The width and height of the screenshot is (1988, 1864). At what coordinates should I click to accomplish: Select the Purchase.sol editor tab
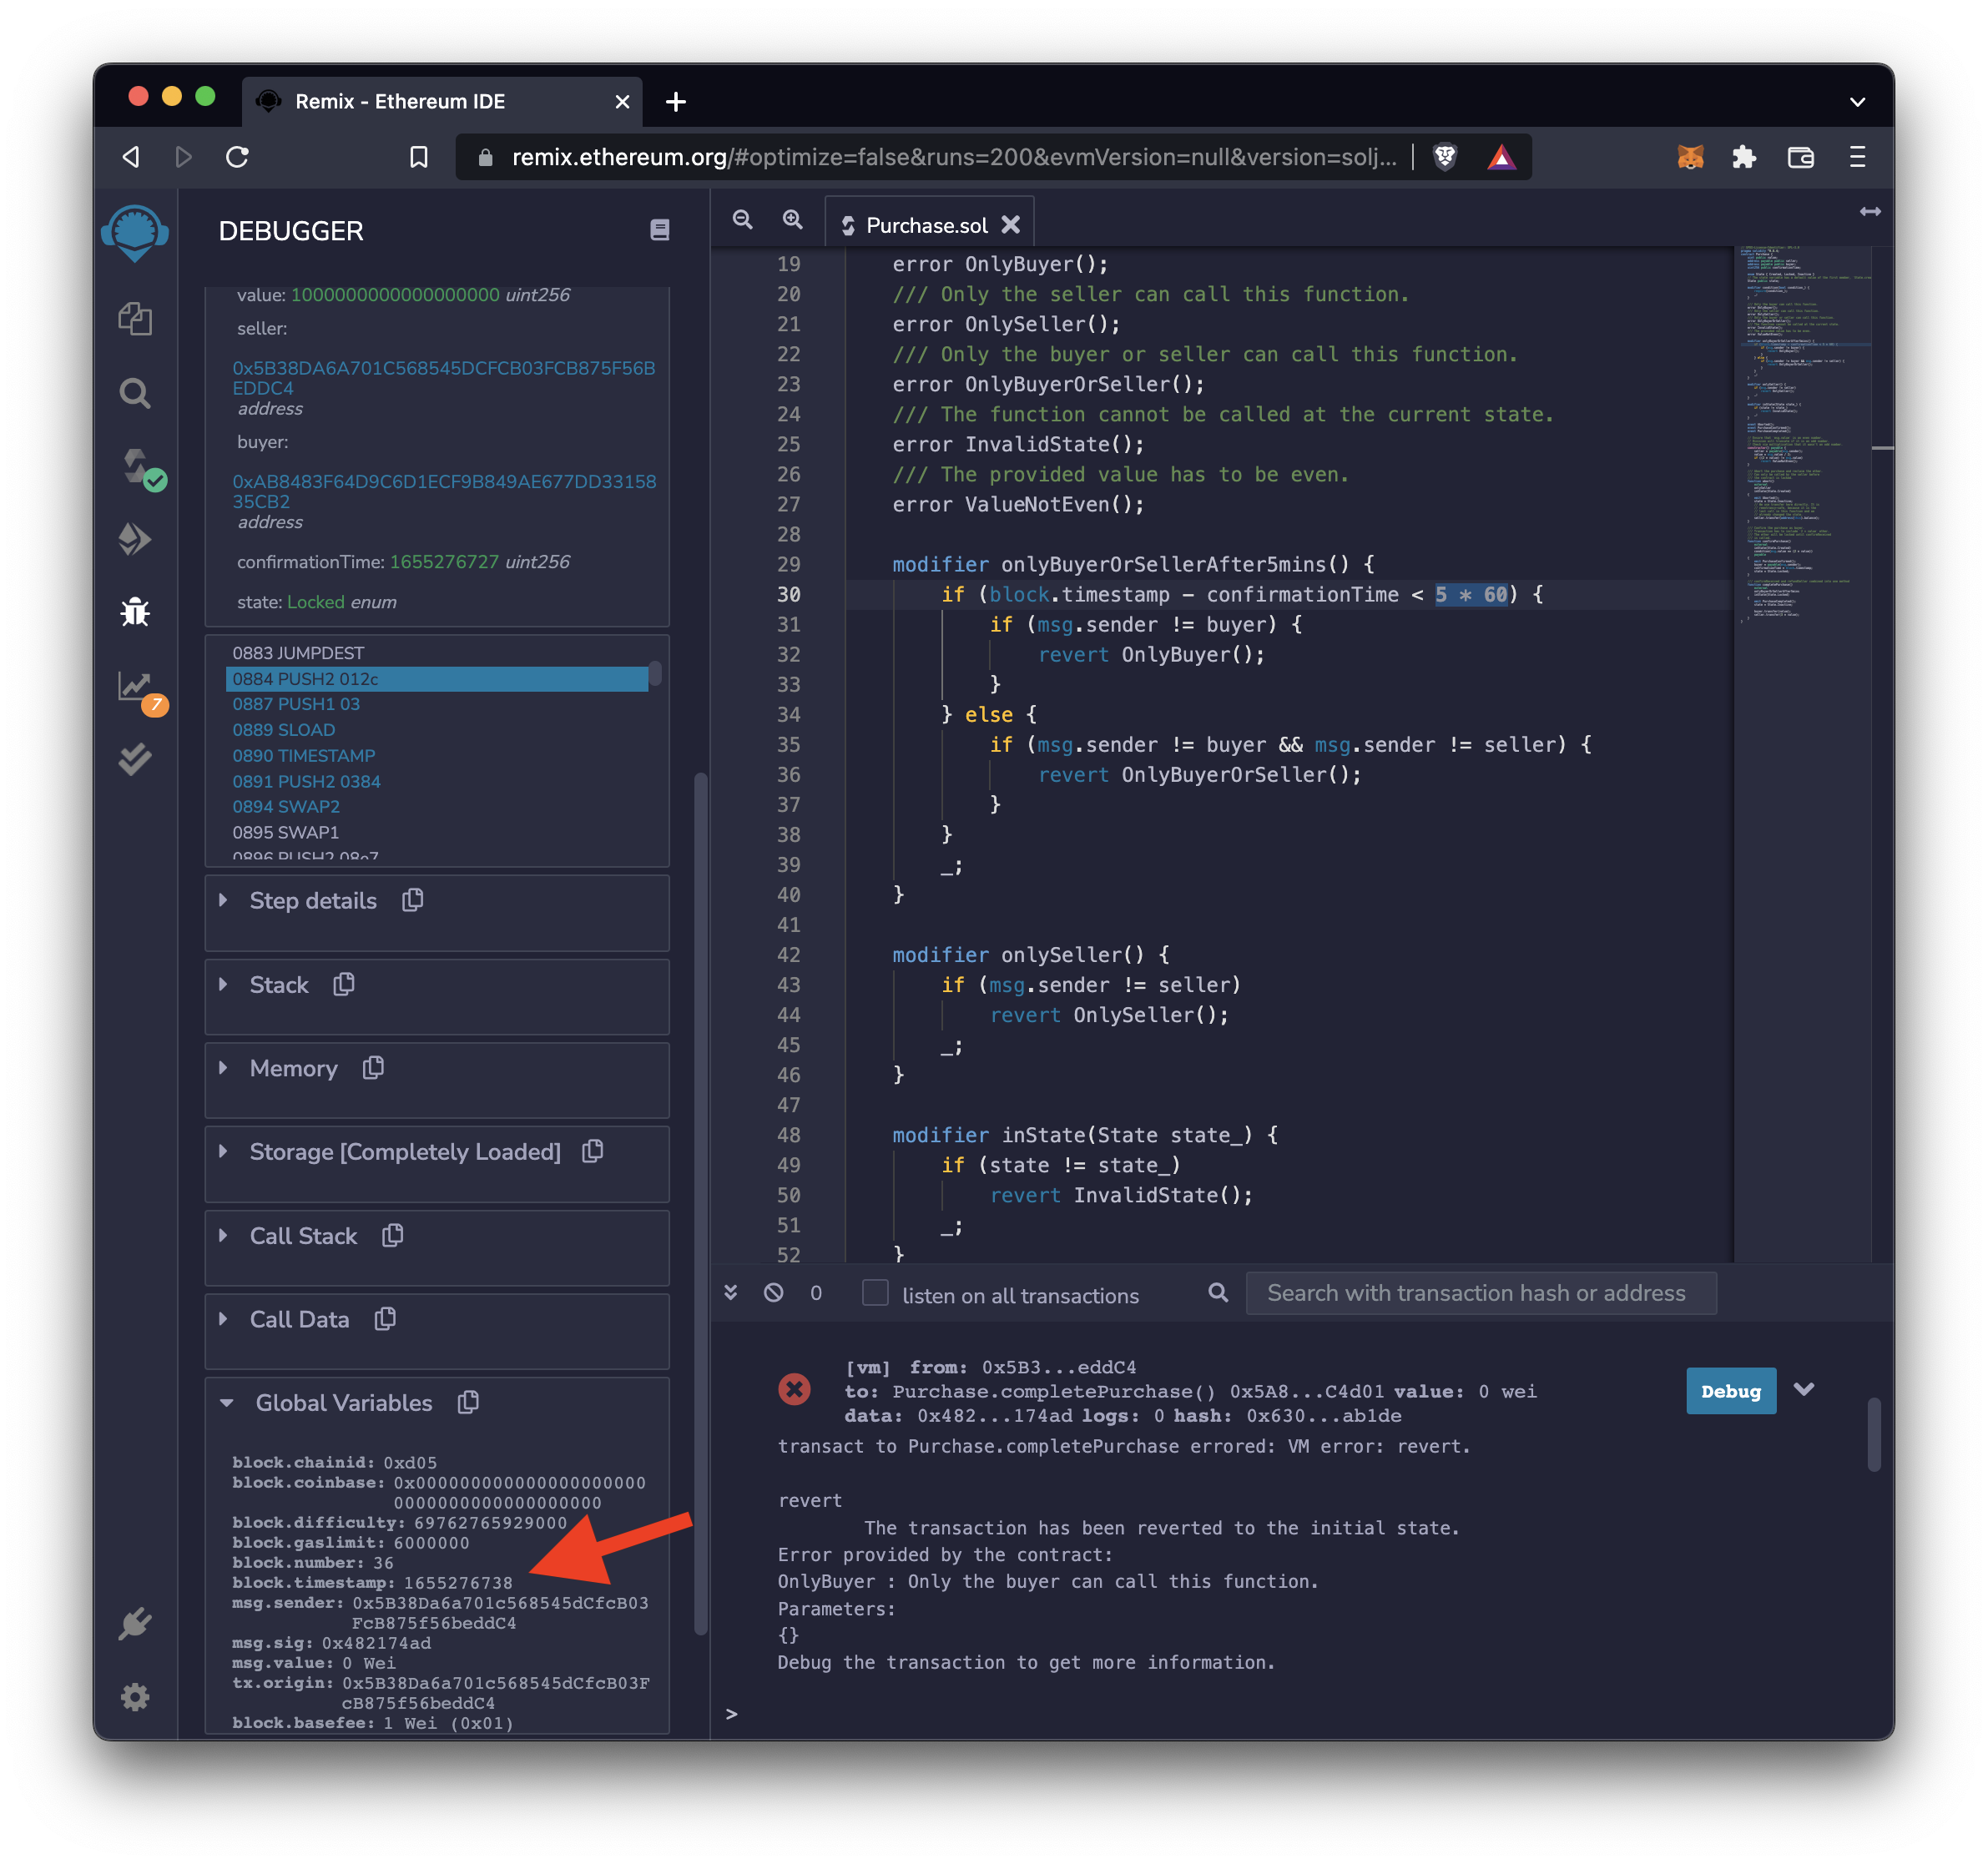[x=926, y=225]
